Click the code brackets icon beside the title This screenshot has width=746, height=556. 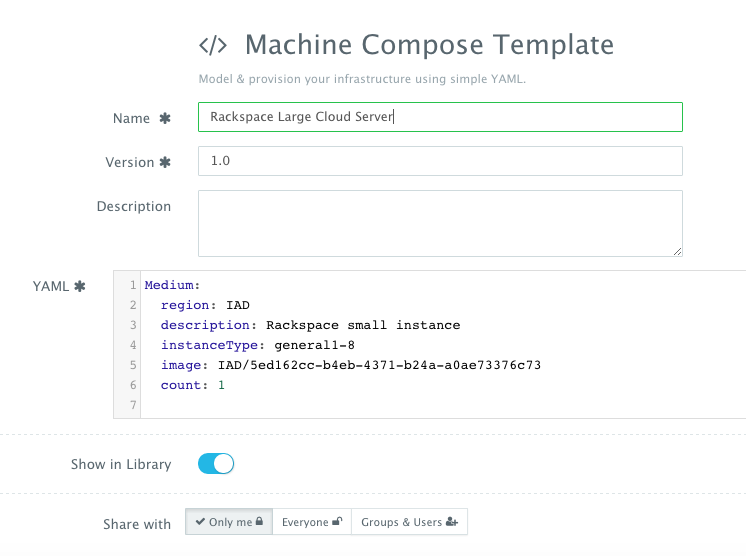coord(213,46)
